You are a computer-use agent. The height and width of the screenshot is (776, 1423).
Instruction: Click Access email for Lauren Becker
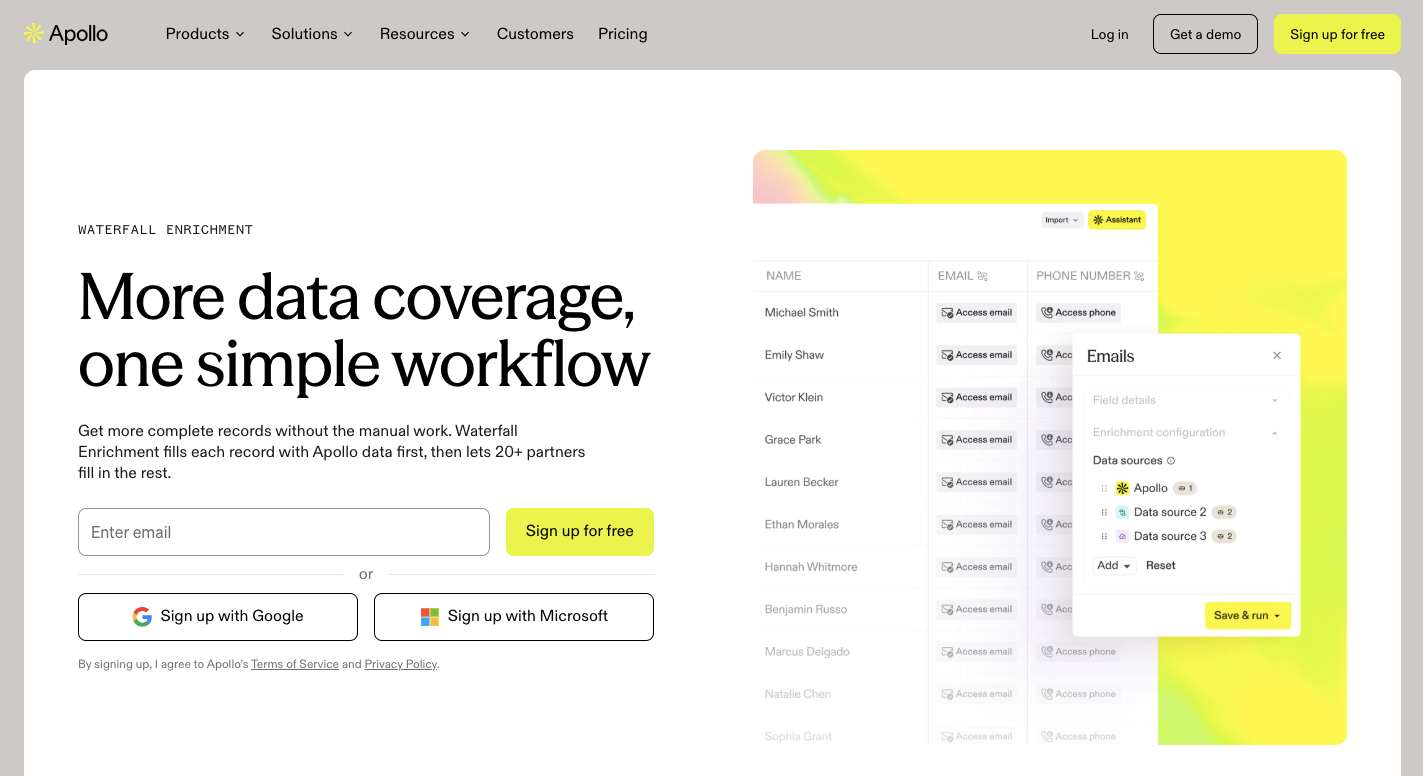pyautogui.click(x=977, y=482)
